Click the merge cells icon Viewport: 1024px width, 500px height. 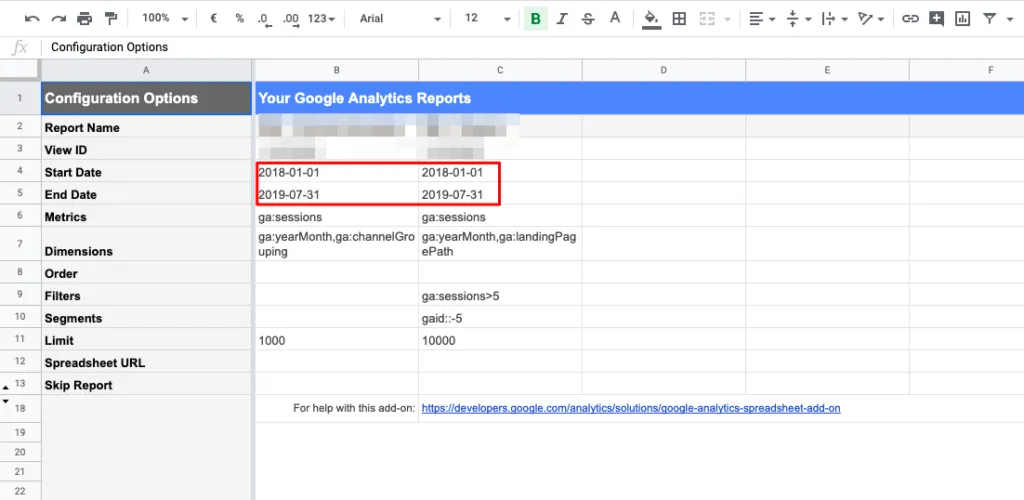pos(707,19)
